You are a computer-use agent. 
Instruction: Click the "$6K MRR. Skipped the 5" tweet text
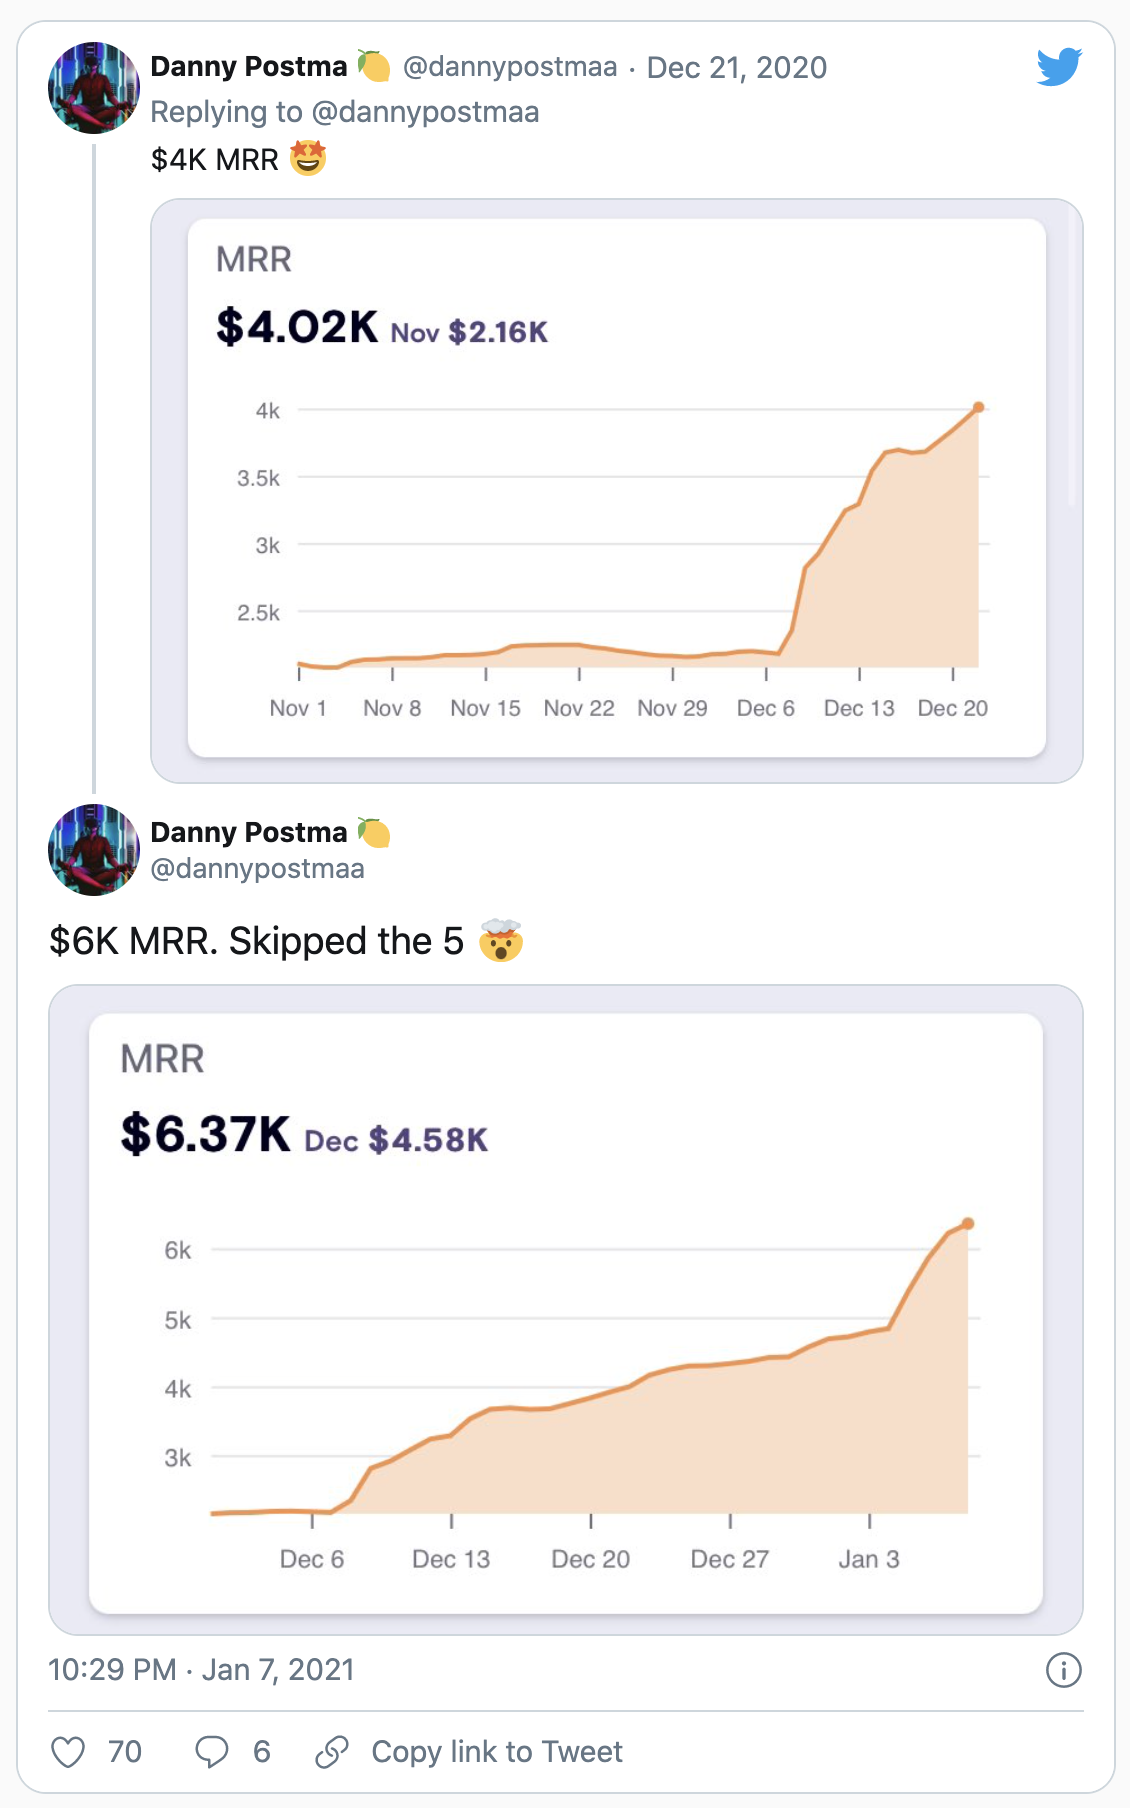tap(257, 941)
